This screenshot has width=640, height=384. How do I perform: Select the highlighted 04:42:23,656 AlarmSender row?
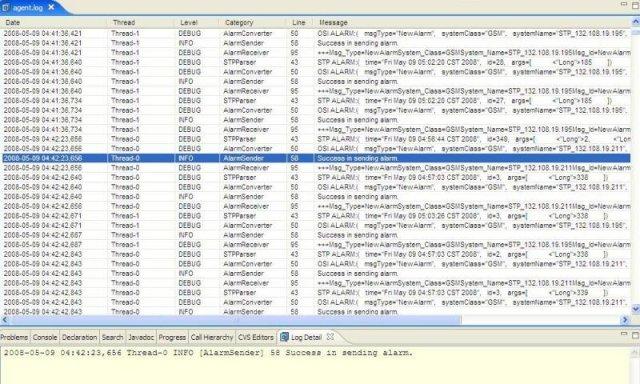tap(316, 158)
